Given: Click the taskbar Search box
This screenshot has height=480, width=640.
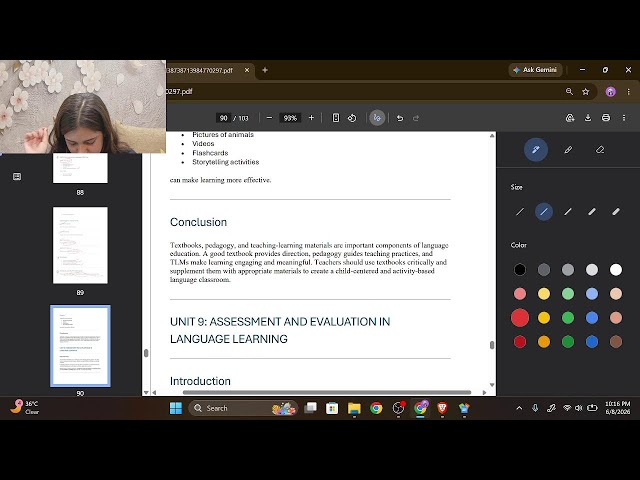Looking at the screenshot, I should point(243,408).
